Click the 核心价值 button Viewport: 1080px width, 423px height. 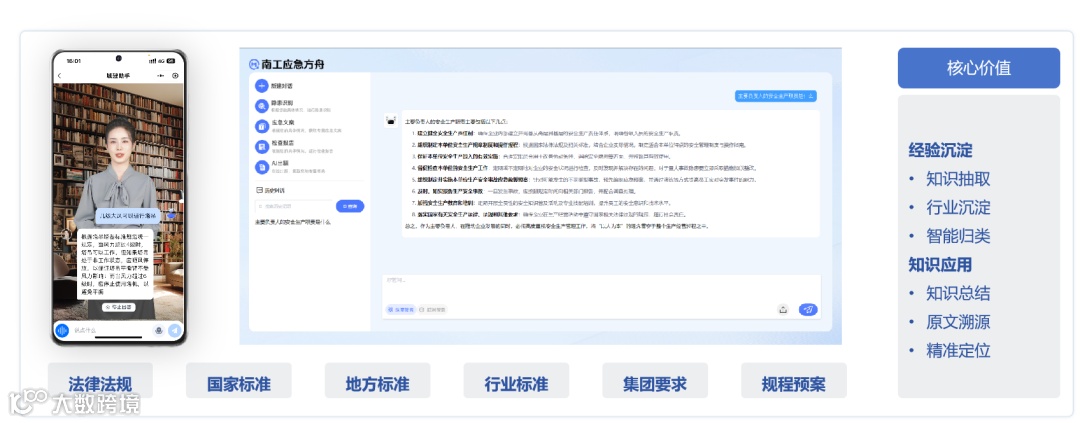[978, 68]
